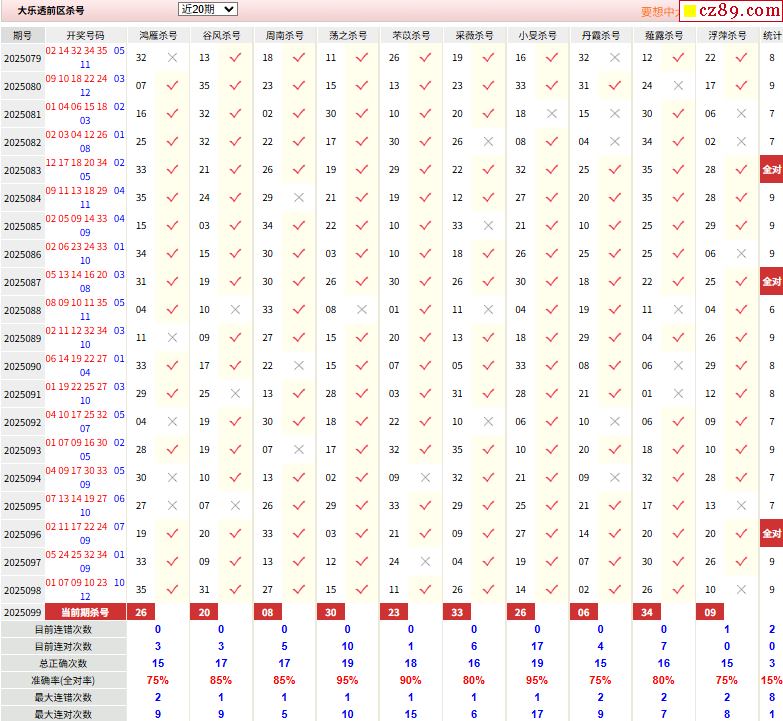Click the cross mark for 2025098 浮萍杀号
This screenshot has width=783, height=721.
click(742, 589)
